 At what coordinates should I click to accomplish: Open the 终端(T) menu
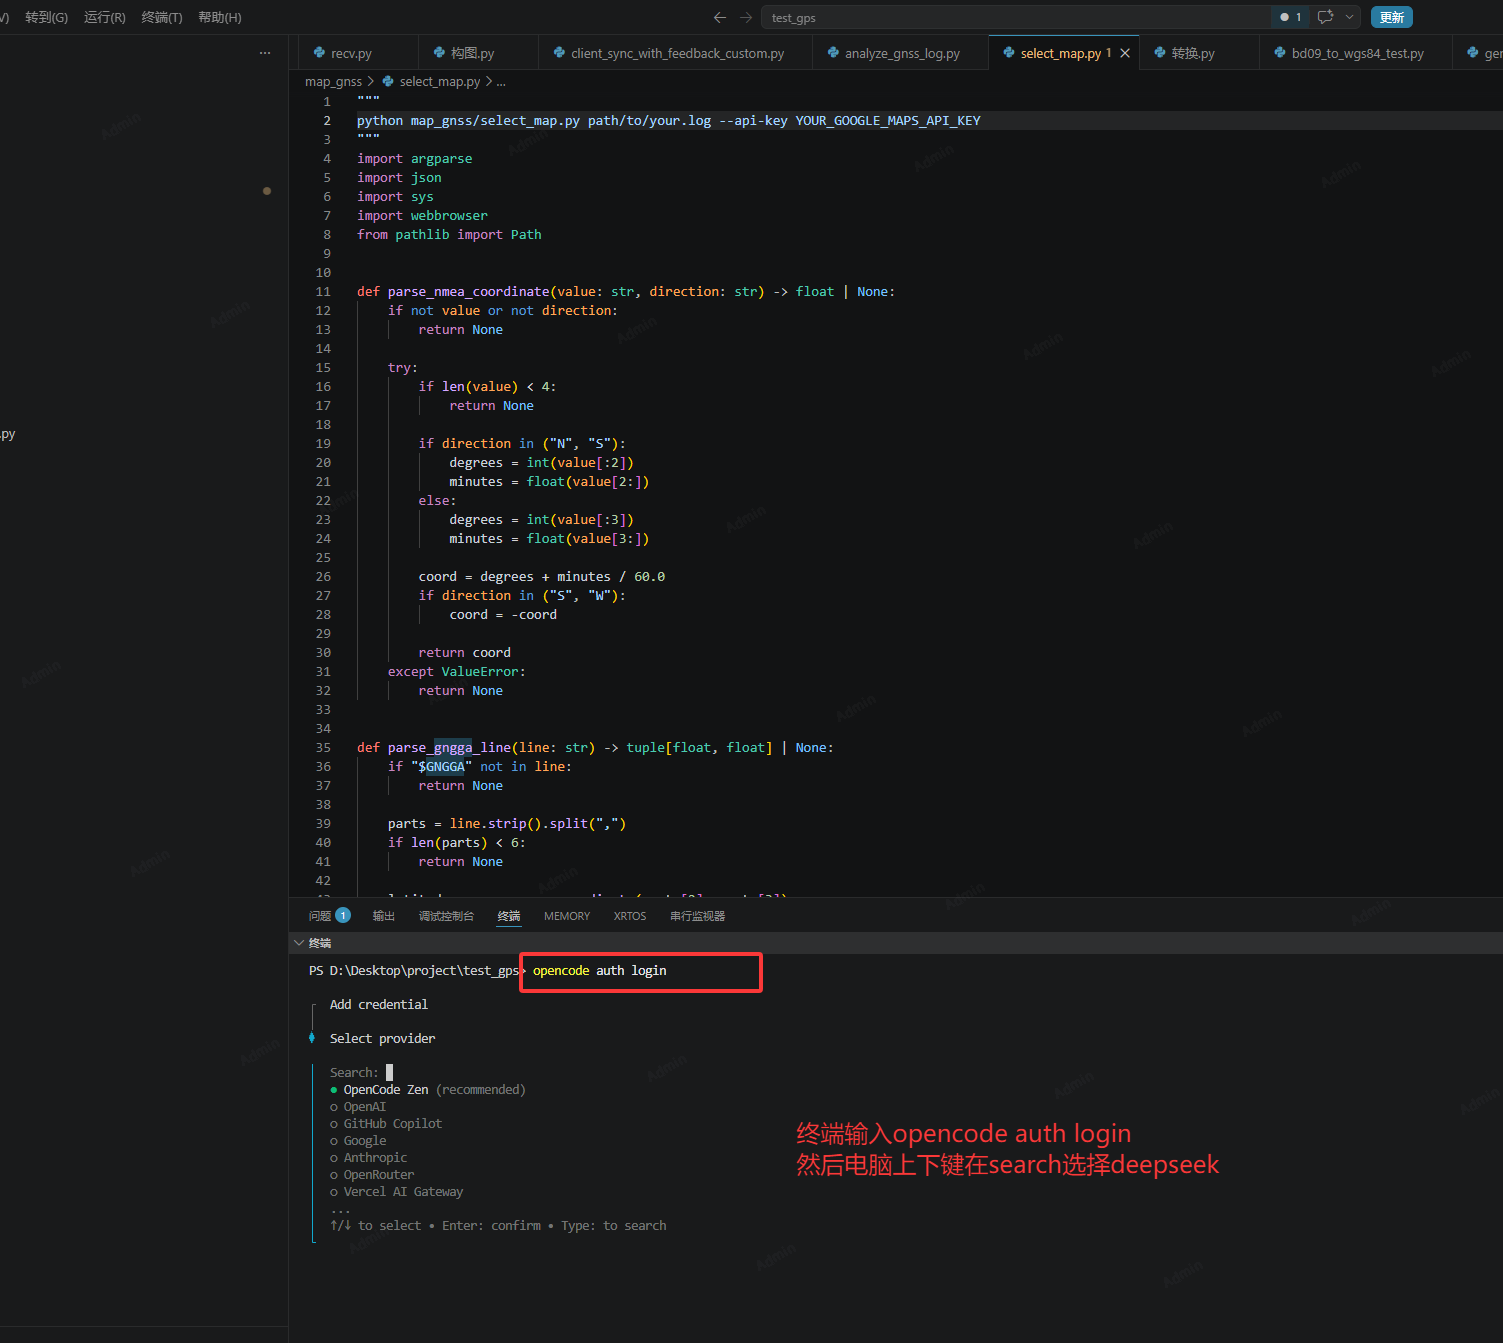[x=162, y=17]
